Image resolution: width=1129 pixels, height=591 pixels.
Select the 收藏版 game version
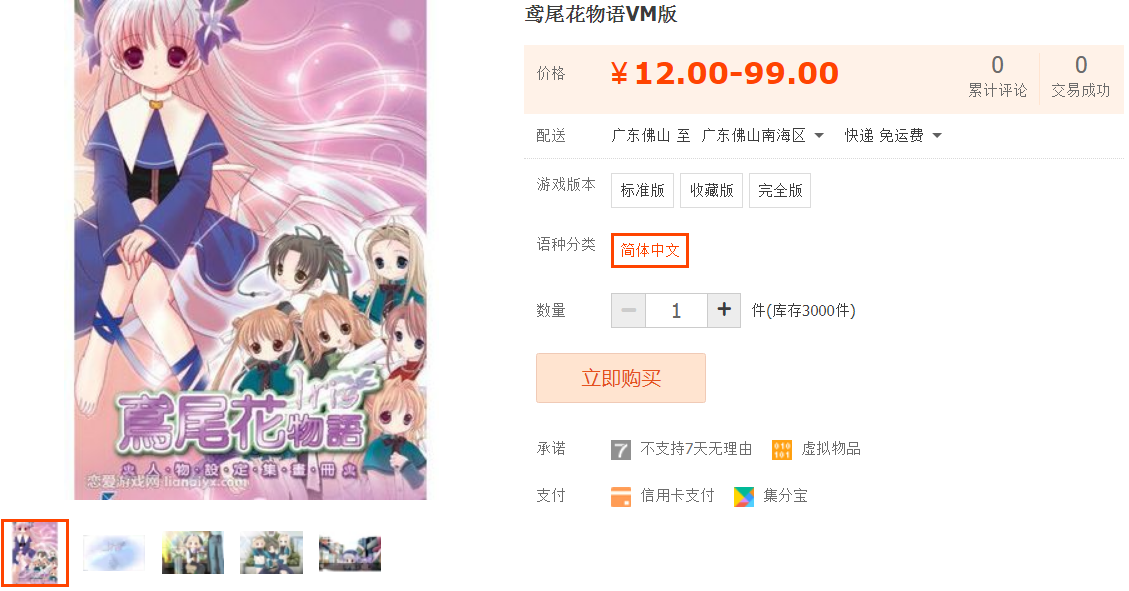point(711,190)
